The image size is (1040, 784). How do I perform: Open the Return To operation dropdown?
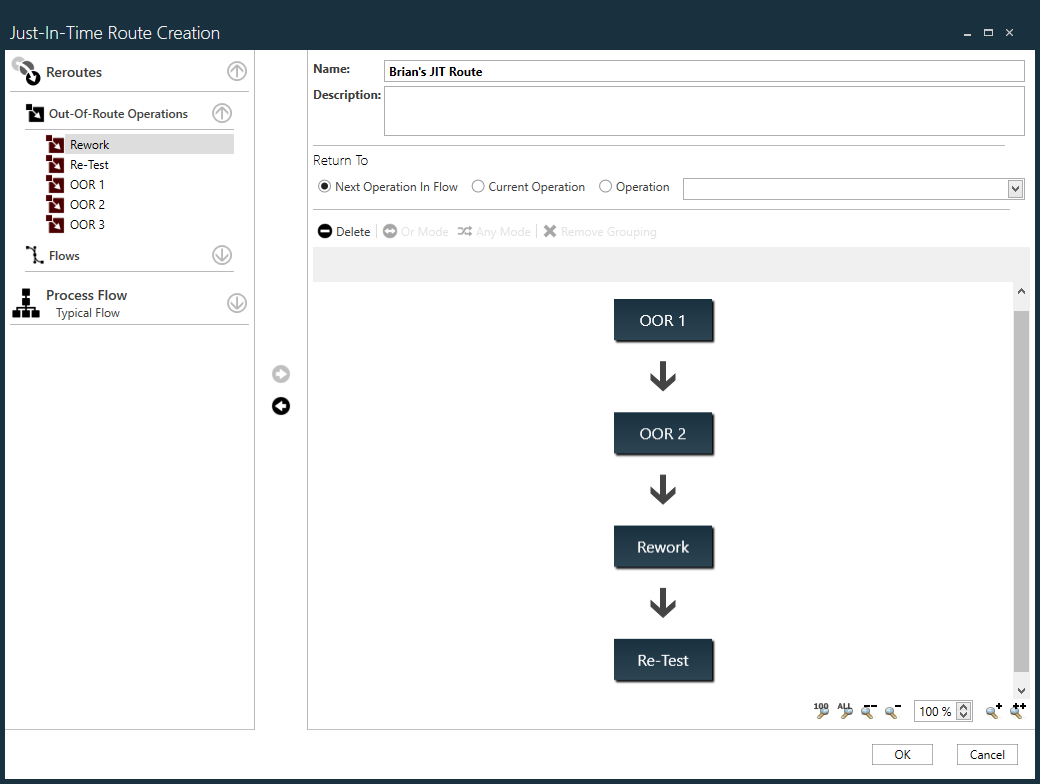click(1015, 188)
